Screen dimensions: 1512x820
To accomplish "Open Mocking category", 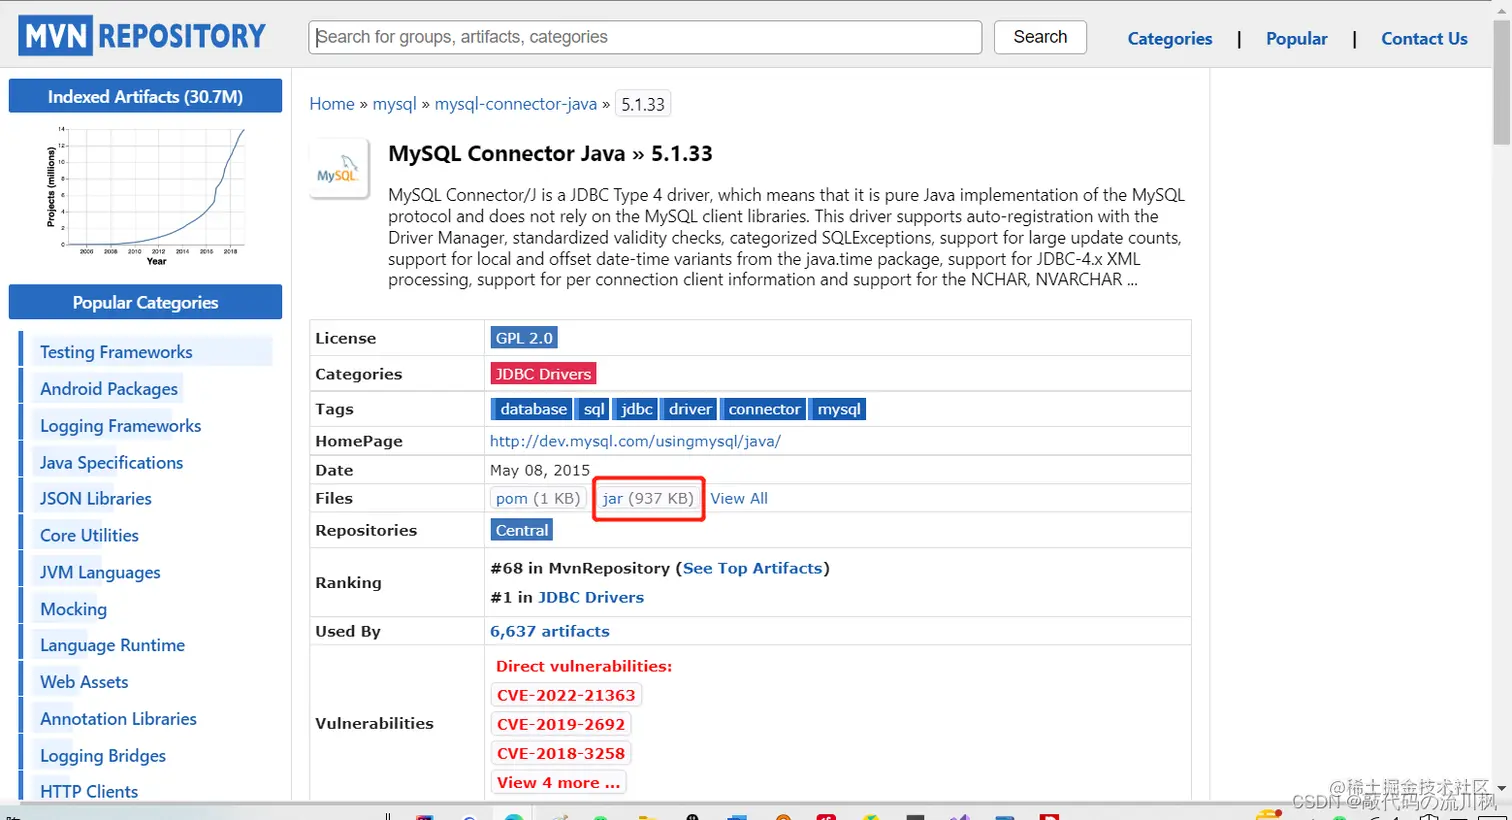I will (x=73, y=609).
